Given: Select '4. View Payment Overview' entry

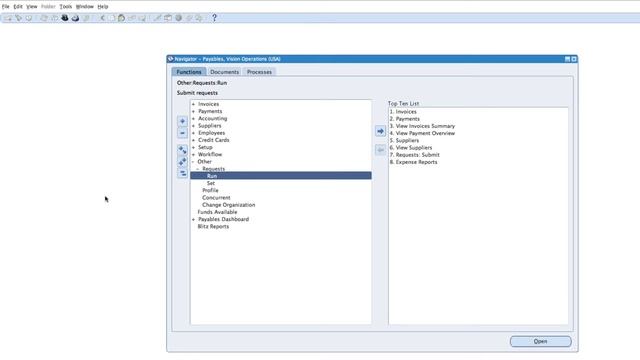Looking at the screenshot, I should (422, 133).
